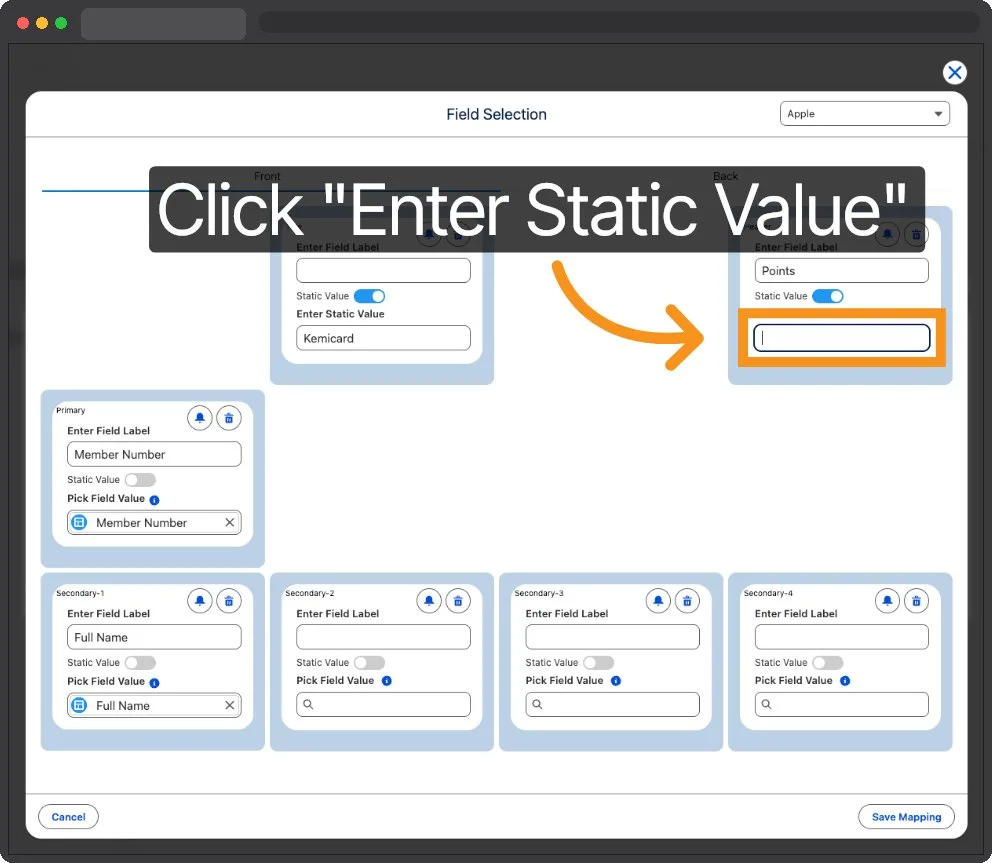This screenshot has height=863, width=992.
Task: Enable Static Value toggle on Secondary-3 card
Action: (x=598, y=662)
